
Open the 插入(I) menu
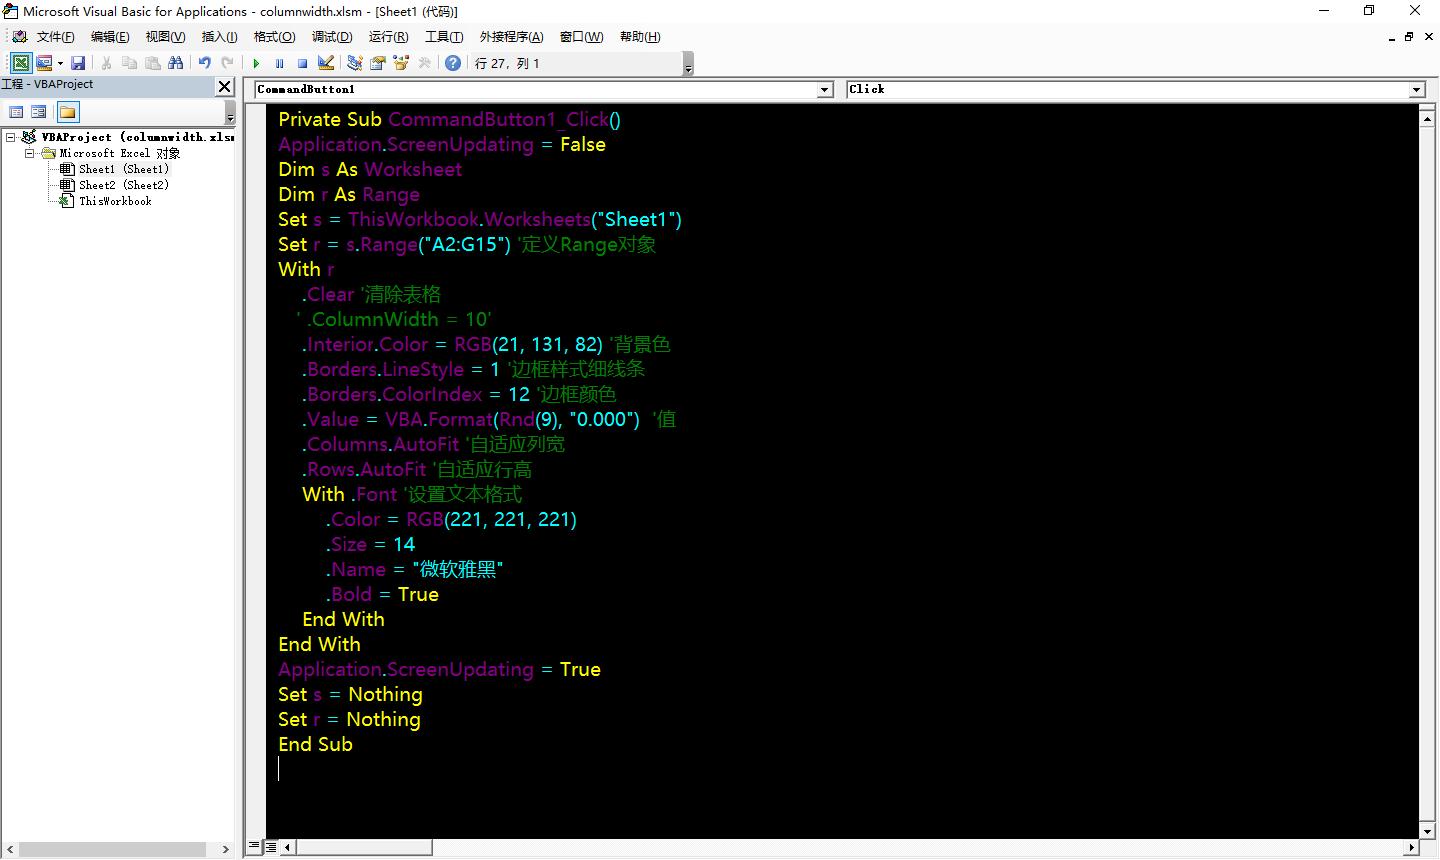pos(219,37)
